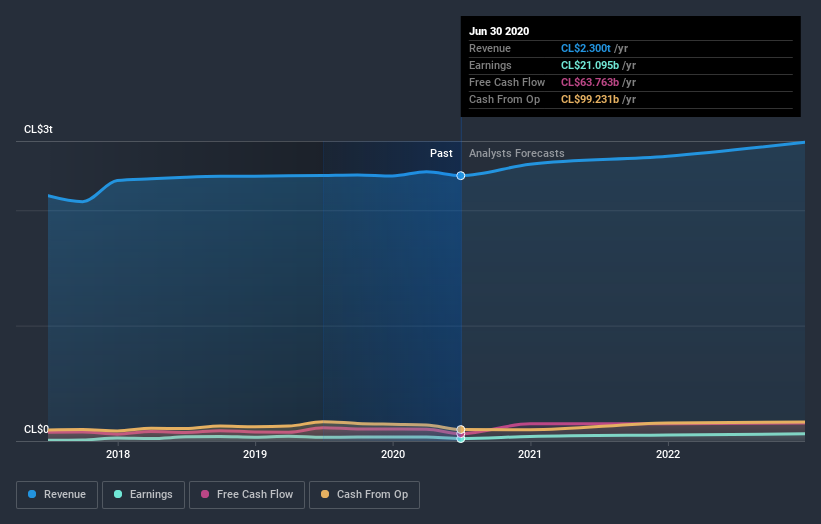The image size is (821, 524).
Task: Click the Cash From Op tooltip row label
Action: [x=504, y=99]
